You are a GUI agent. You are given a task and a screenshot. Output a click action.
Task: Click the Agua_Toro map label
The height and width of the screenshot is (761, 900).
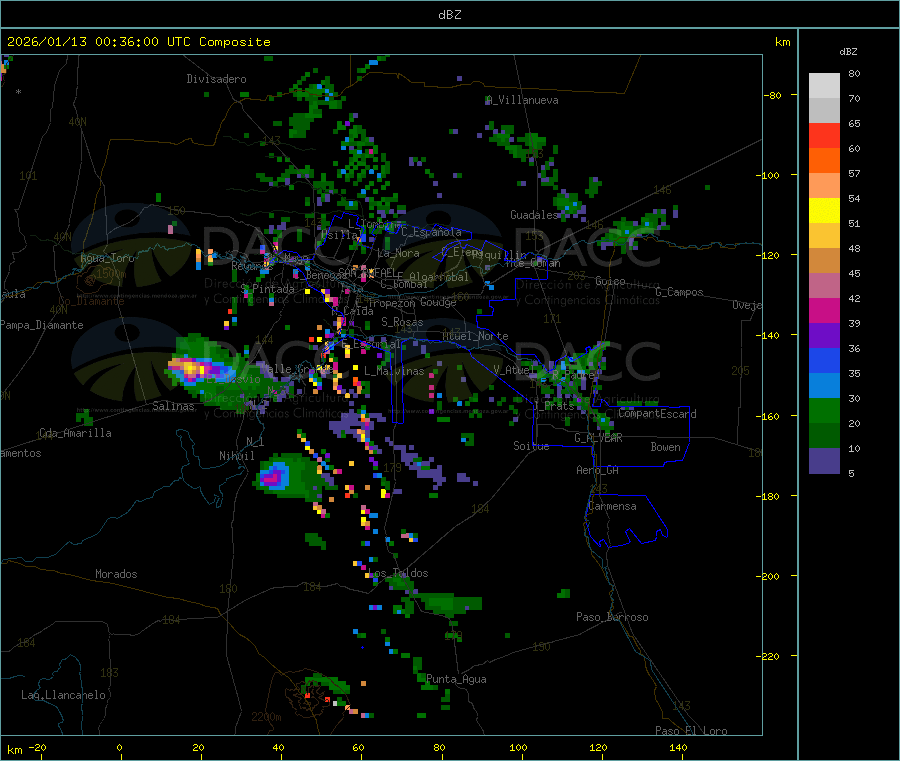point(107,258)
